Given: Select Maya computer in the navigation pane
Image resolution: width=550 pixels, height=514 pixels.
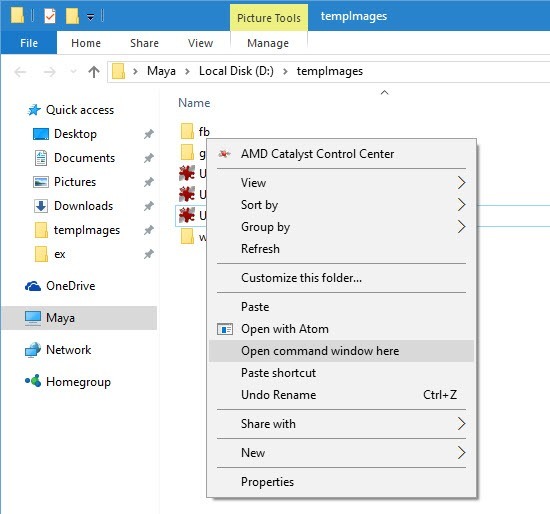Looking at the screenshot, I should [x=79, y=318].
